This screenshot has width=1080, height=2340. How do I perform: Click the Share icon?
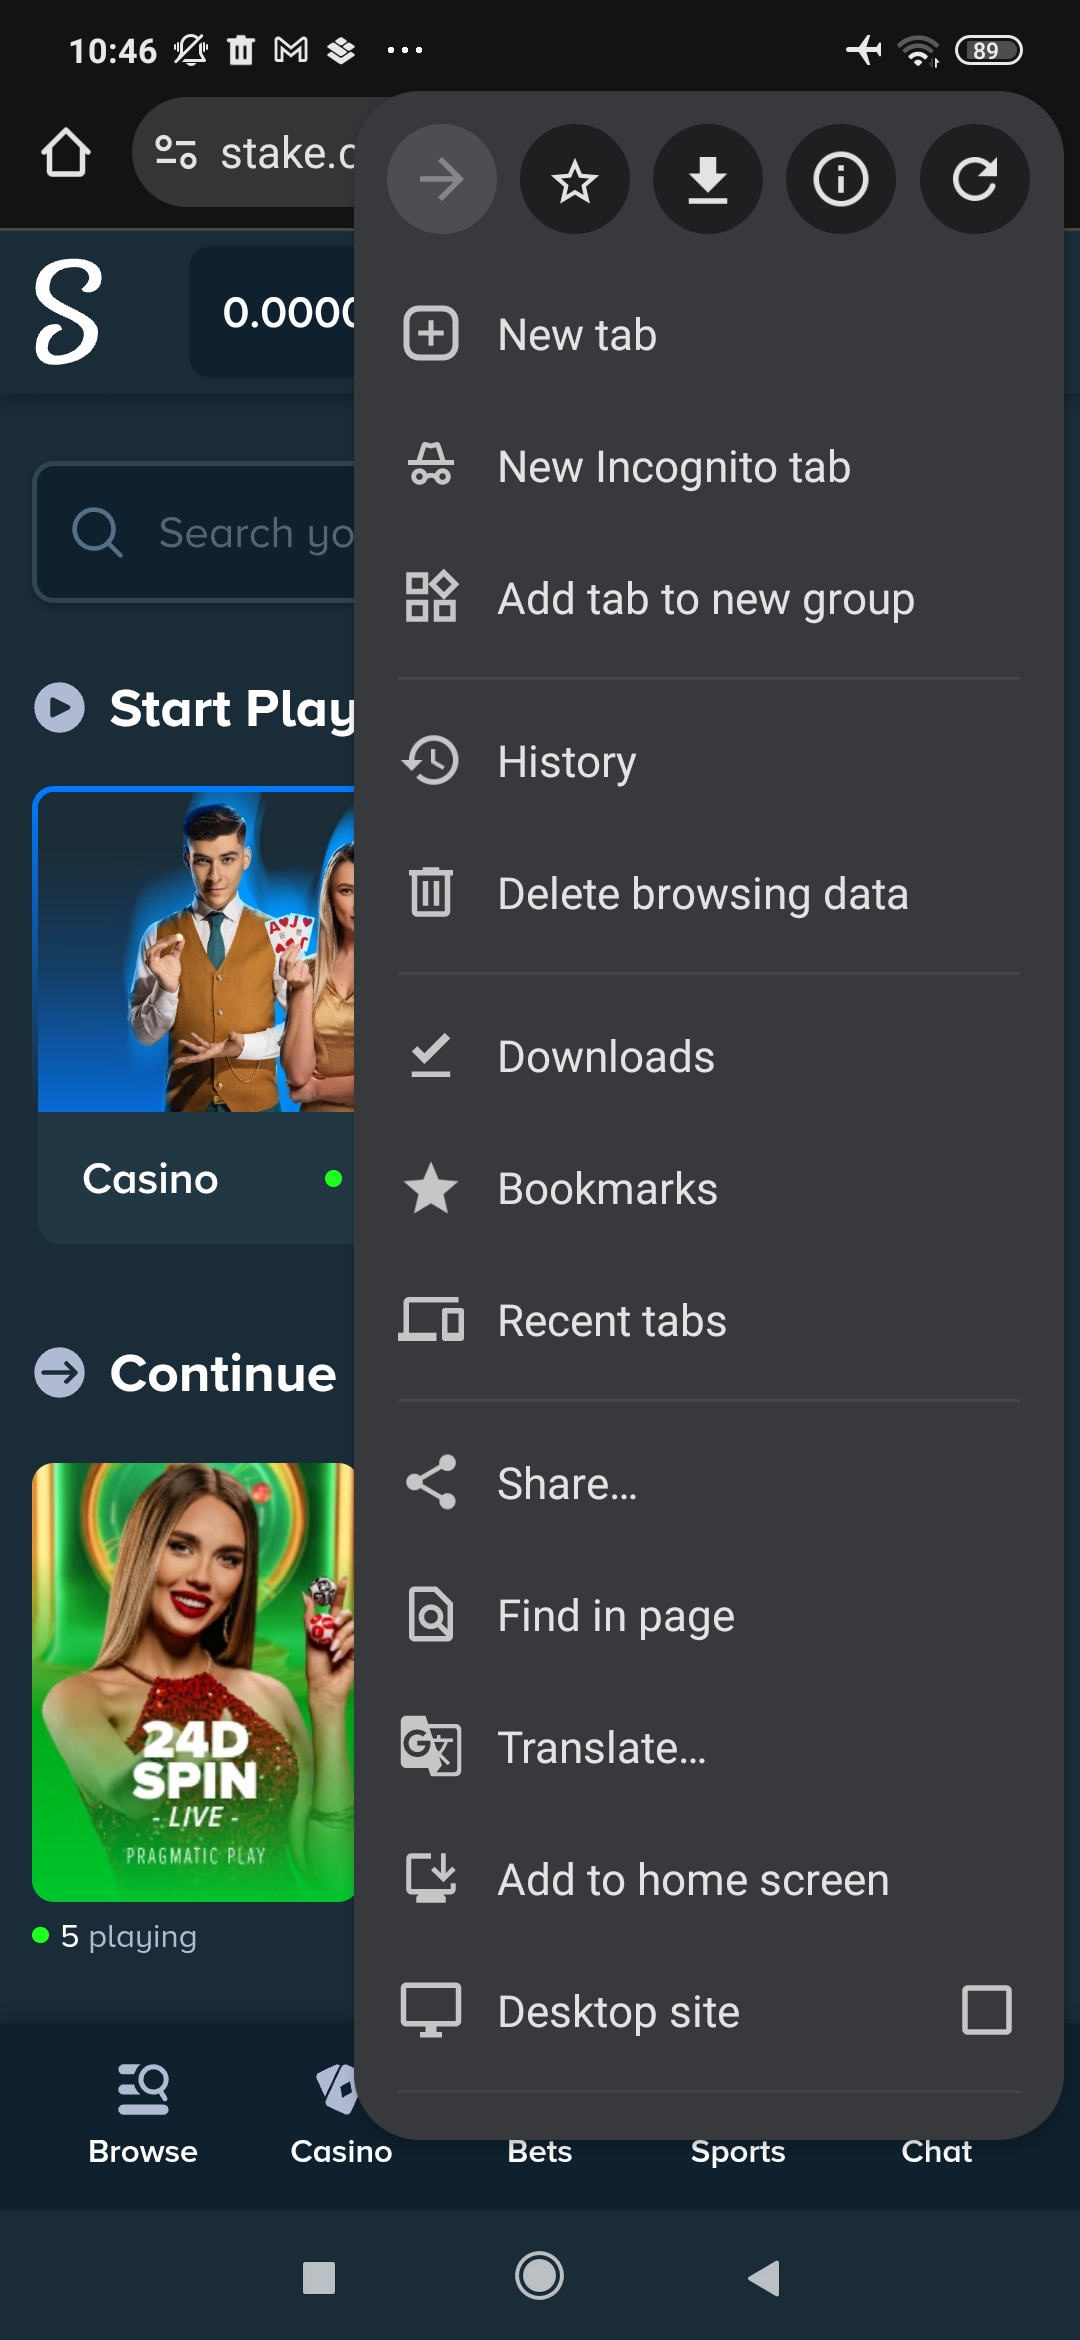pyautogui.click(x=431, y=1482)
